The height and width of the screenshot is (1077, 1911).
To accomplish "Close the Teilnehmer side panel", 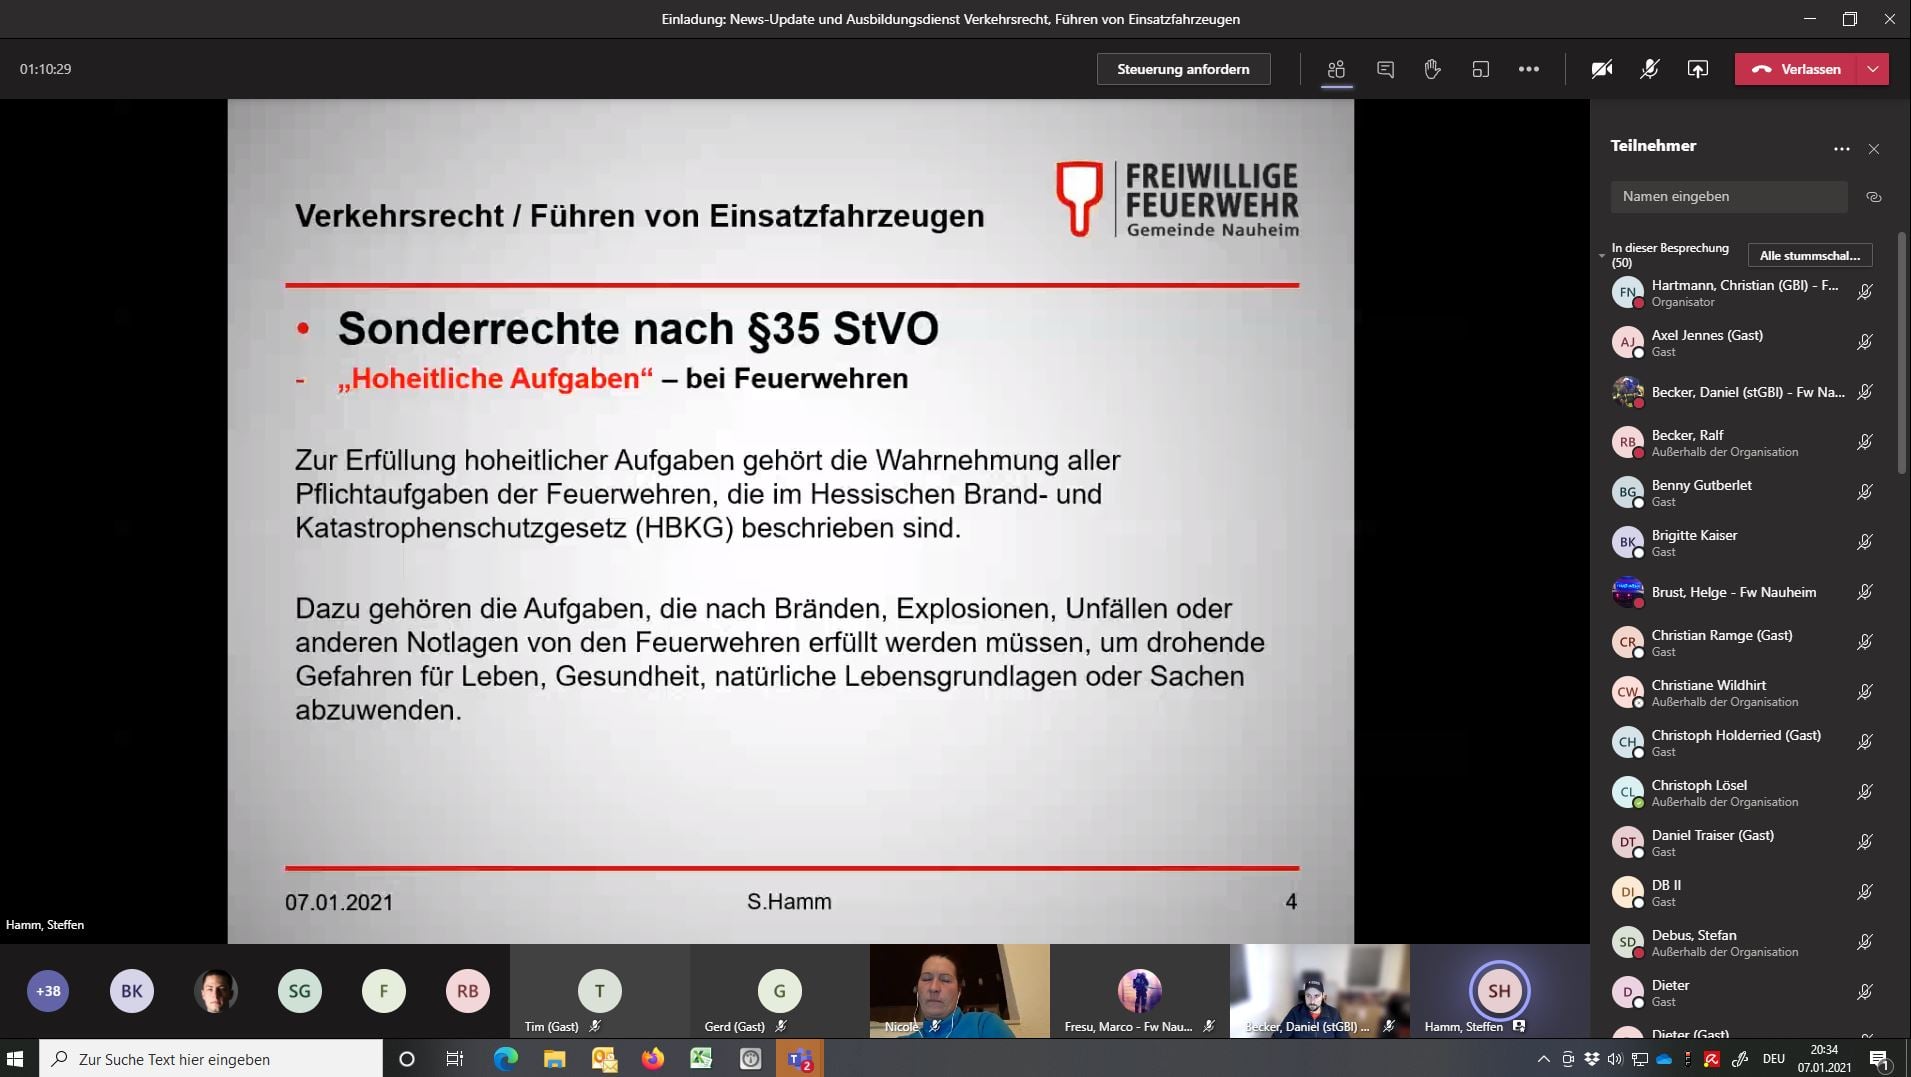I will pos(1874,149).
